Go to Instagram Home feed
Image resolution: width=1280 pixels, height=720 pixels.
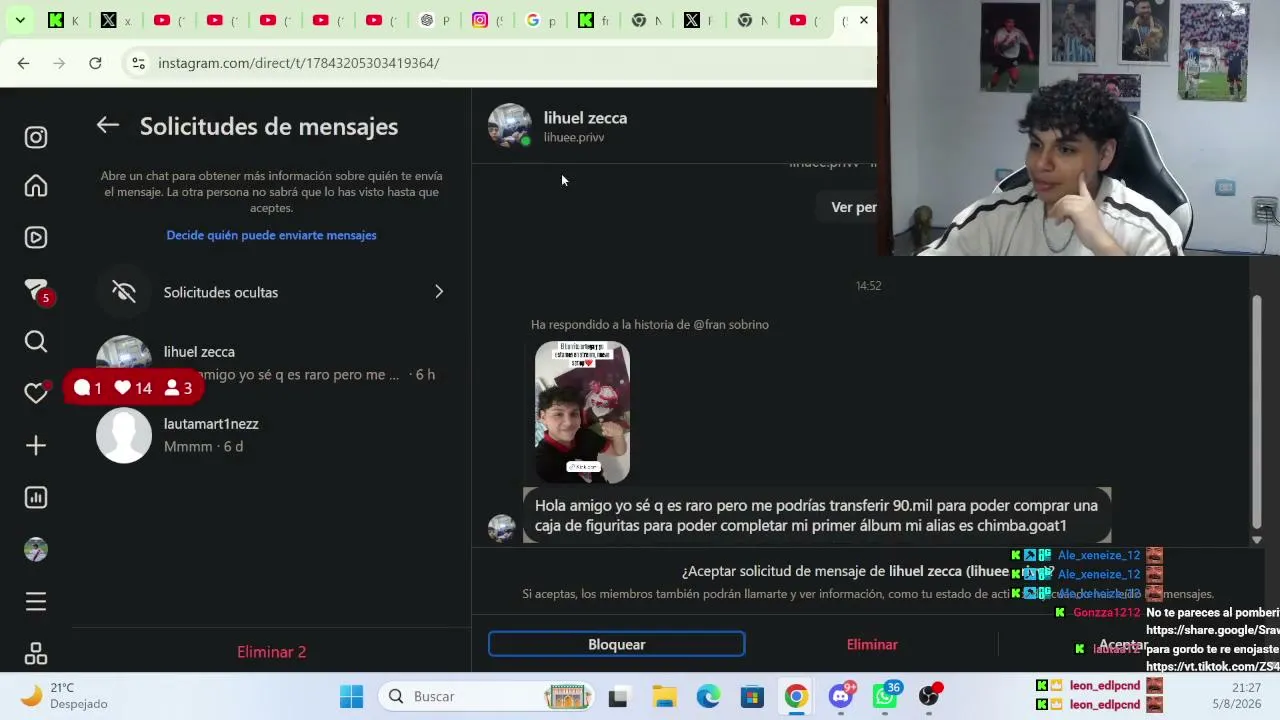click(36, 186)
